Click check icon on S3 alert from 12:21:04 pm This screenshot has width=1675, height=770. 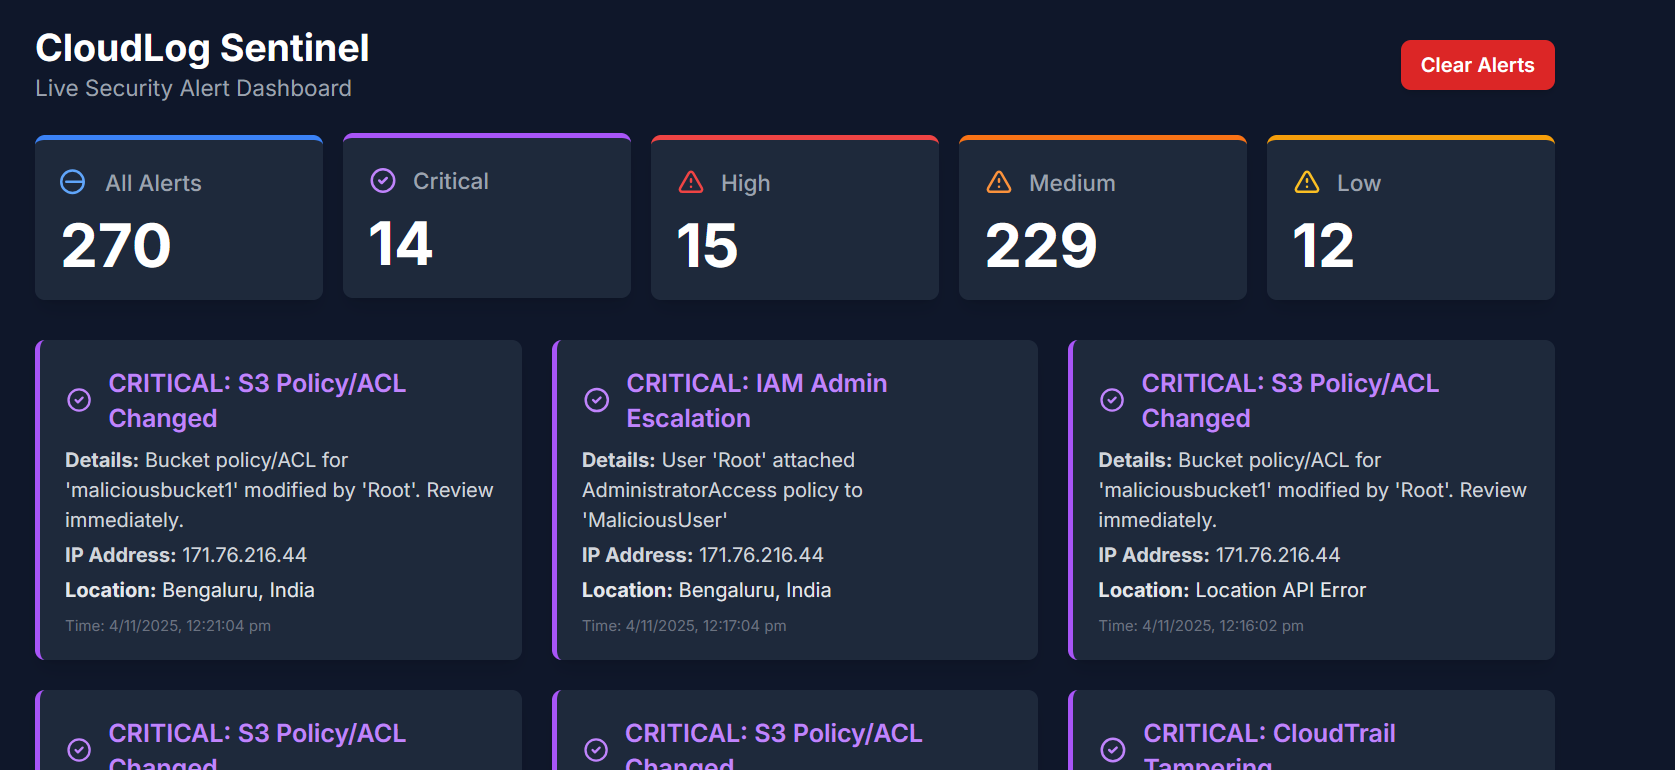[79, 400]
